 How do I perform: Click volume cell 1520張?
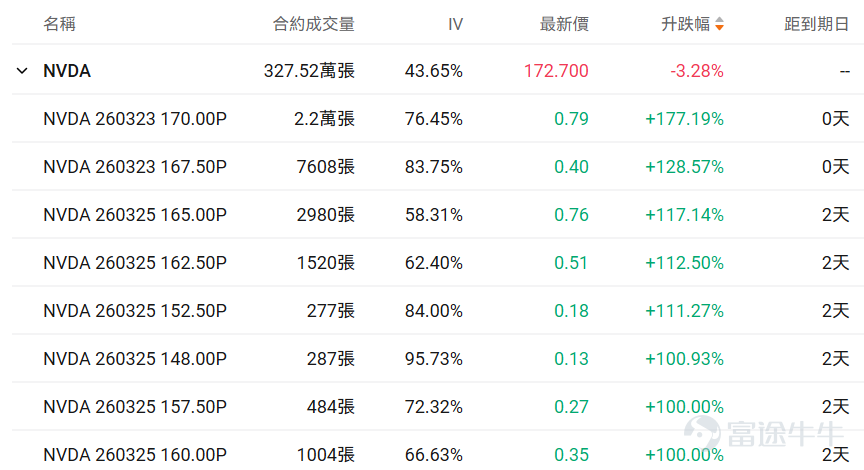tap(326, 263)
